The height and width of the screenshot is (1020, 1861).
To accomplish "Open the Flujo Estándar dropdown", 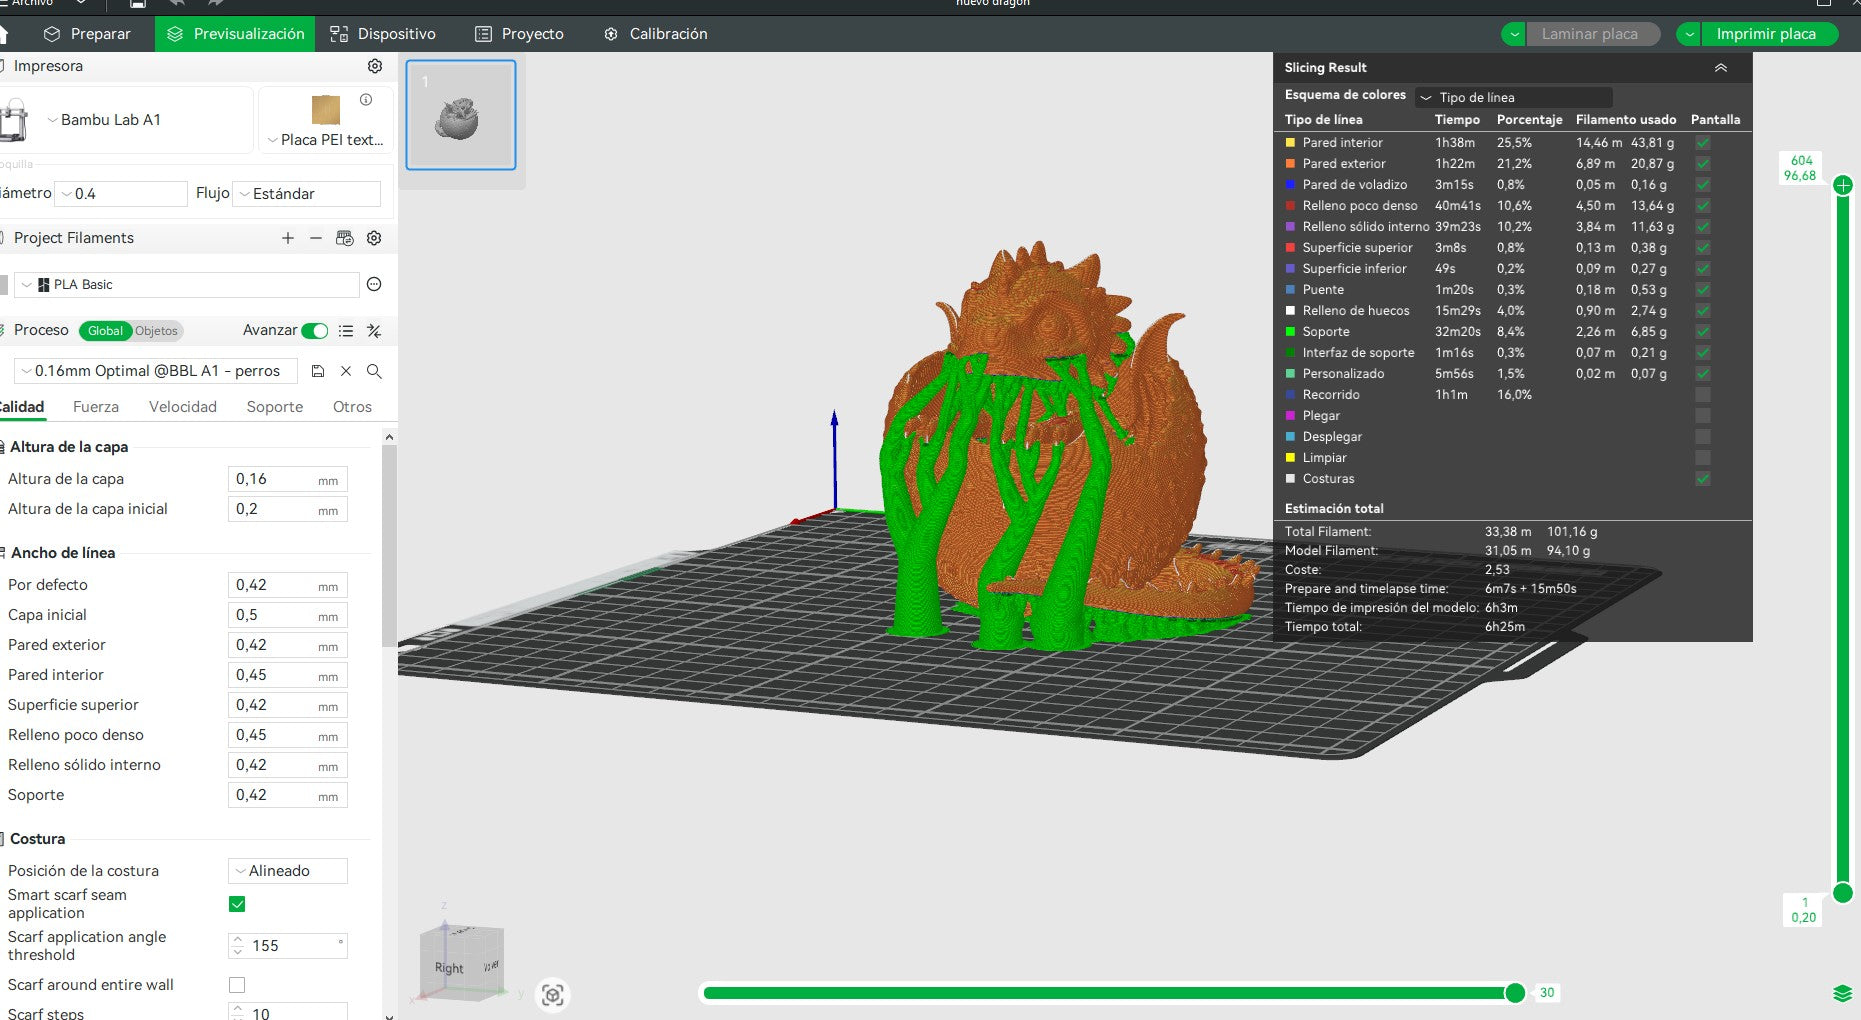I will 307,194.
